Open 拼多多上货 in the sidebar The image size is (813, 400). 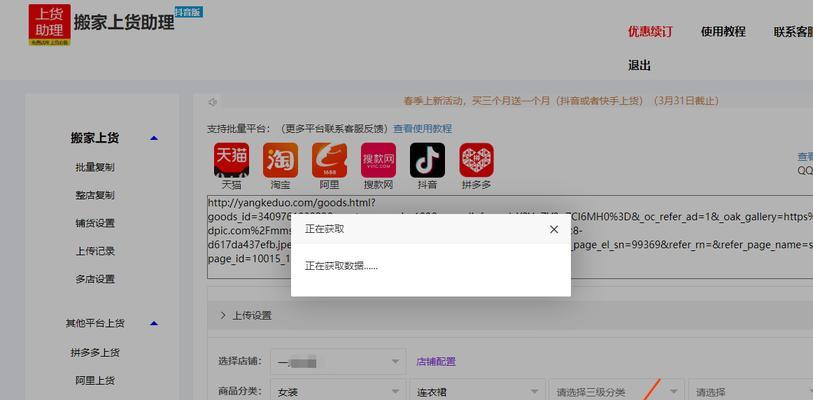click(x=95, y=353)
